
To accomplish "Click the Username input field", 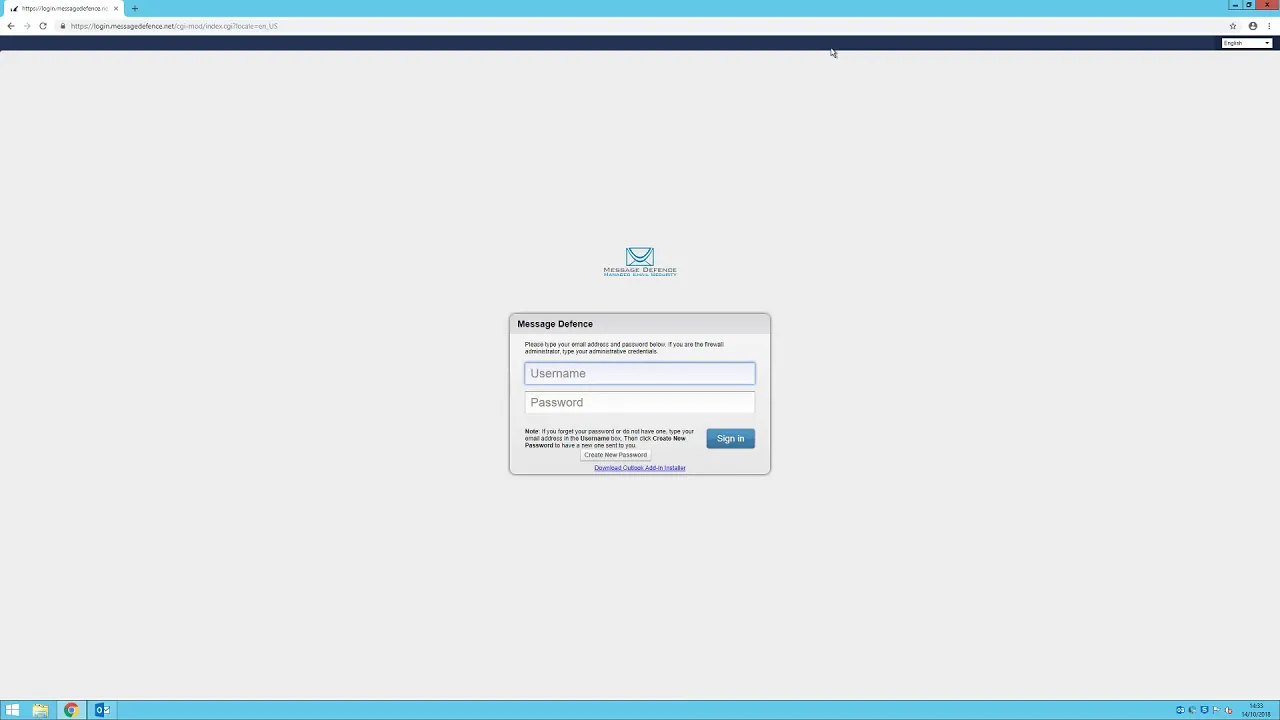I will pos(640,373).
